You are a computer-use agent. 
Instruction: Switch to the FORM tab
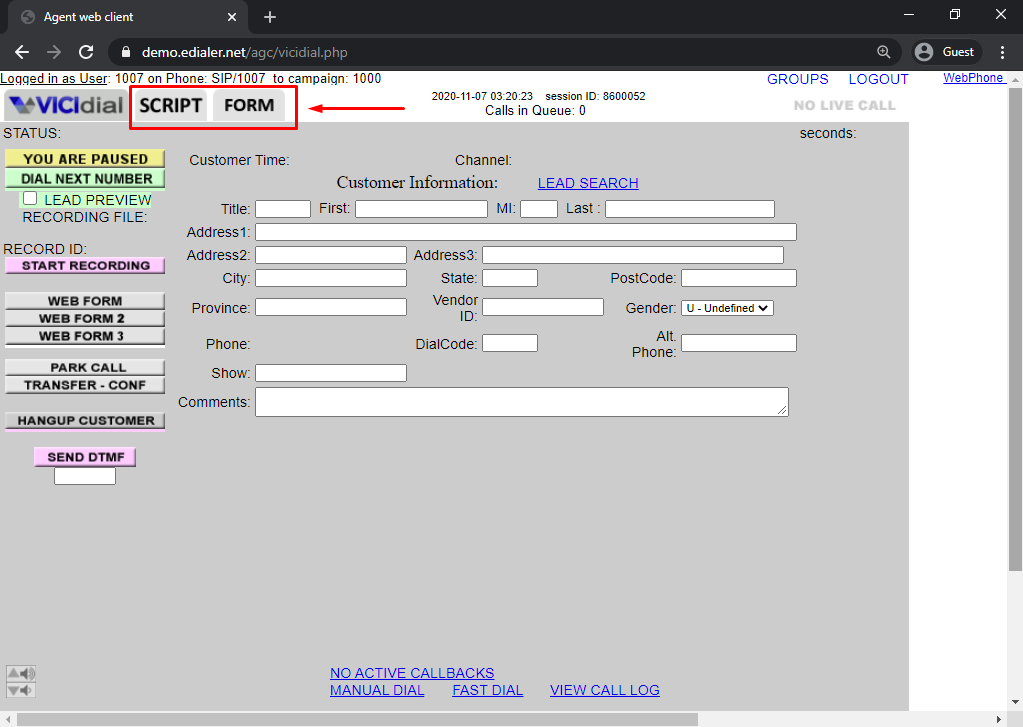click(x=249, y=106)
